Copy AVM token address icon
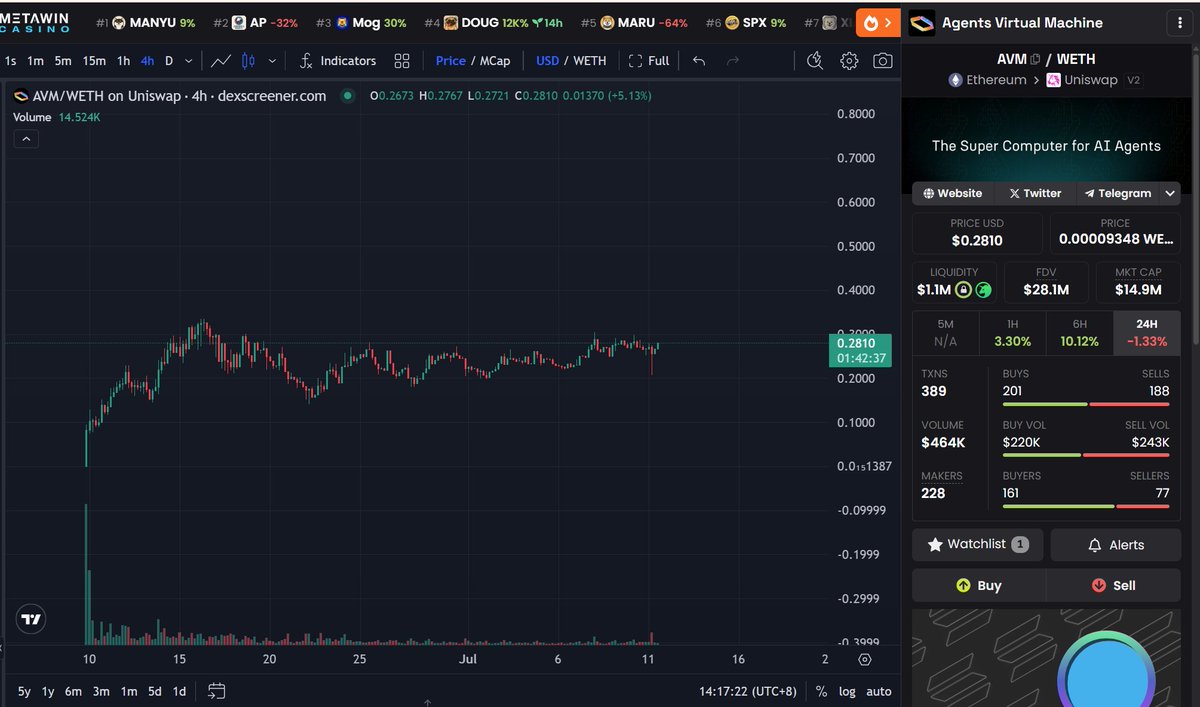1200x707 pixels. point(1035,60)
